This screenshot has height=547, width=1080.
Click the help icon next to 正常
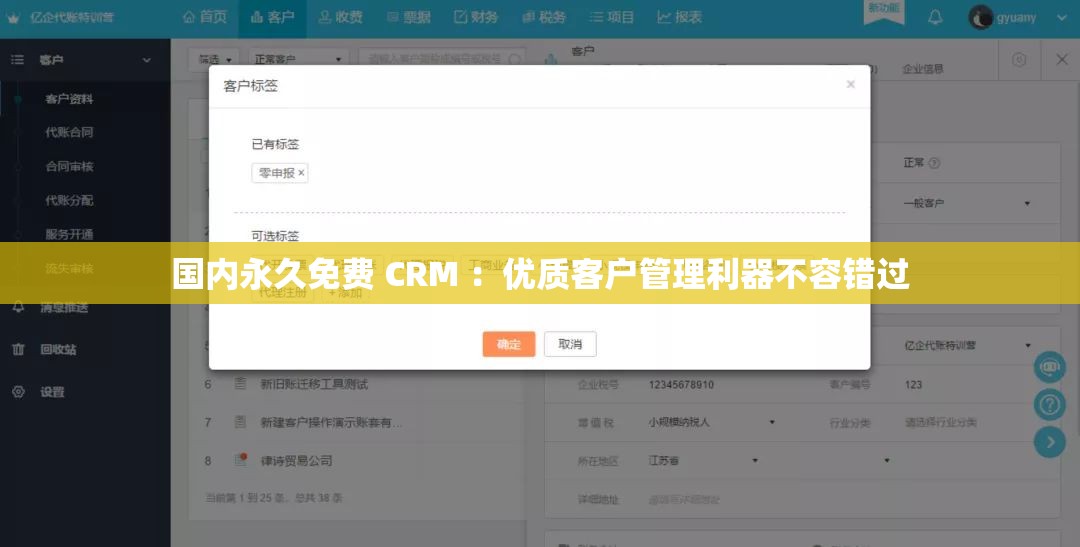coord(934,163)
